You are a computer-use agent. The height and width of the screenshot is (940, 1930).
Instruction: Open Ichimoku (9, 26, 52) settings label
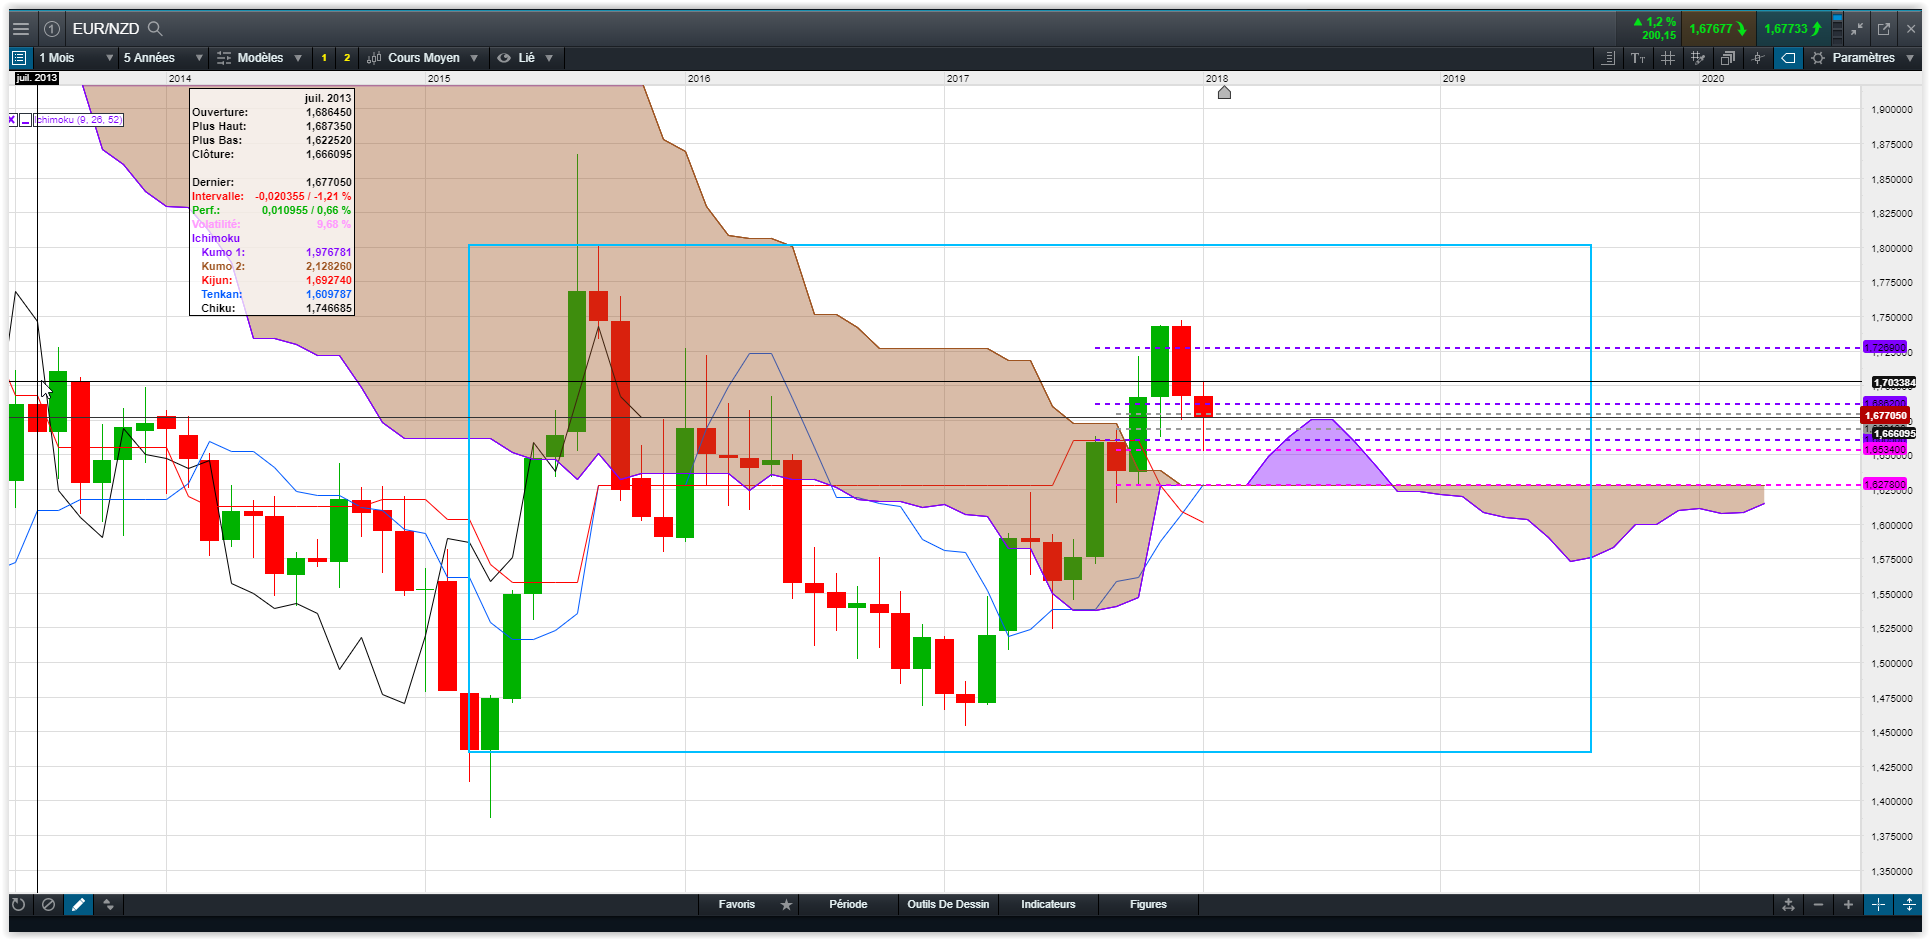(79, 120)
